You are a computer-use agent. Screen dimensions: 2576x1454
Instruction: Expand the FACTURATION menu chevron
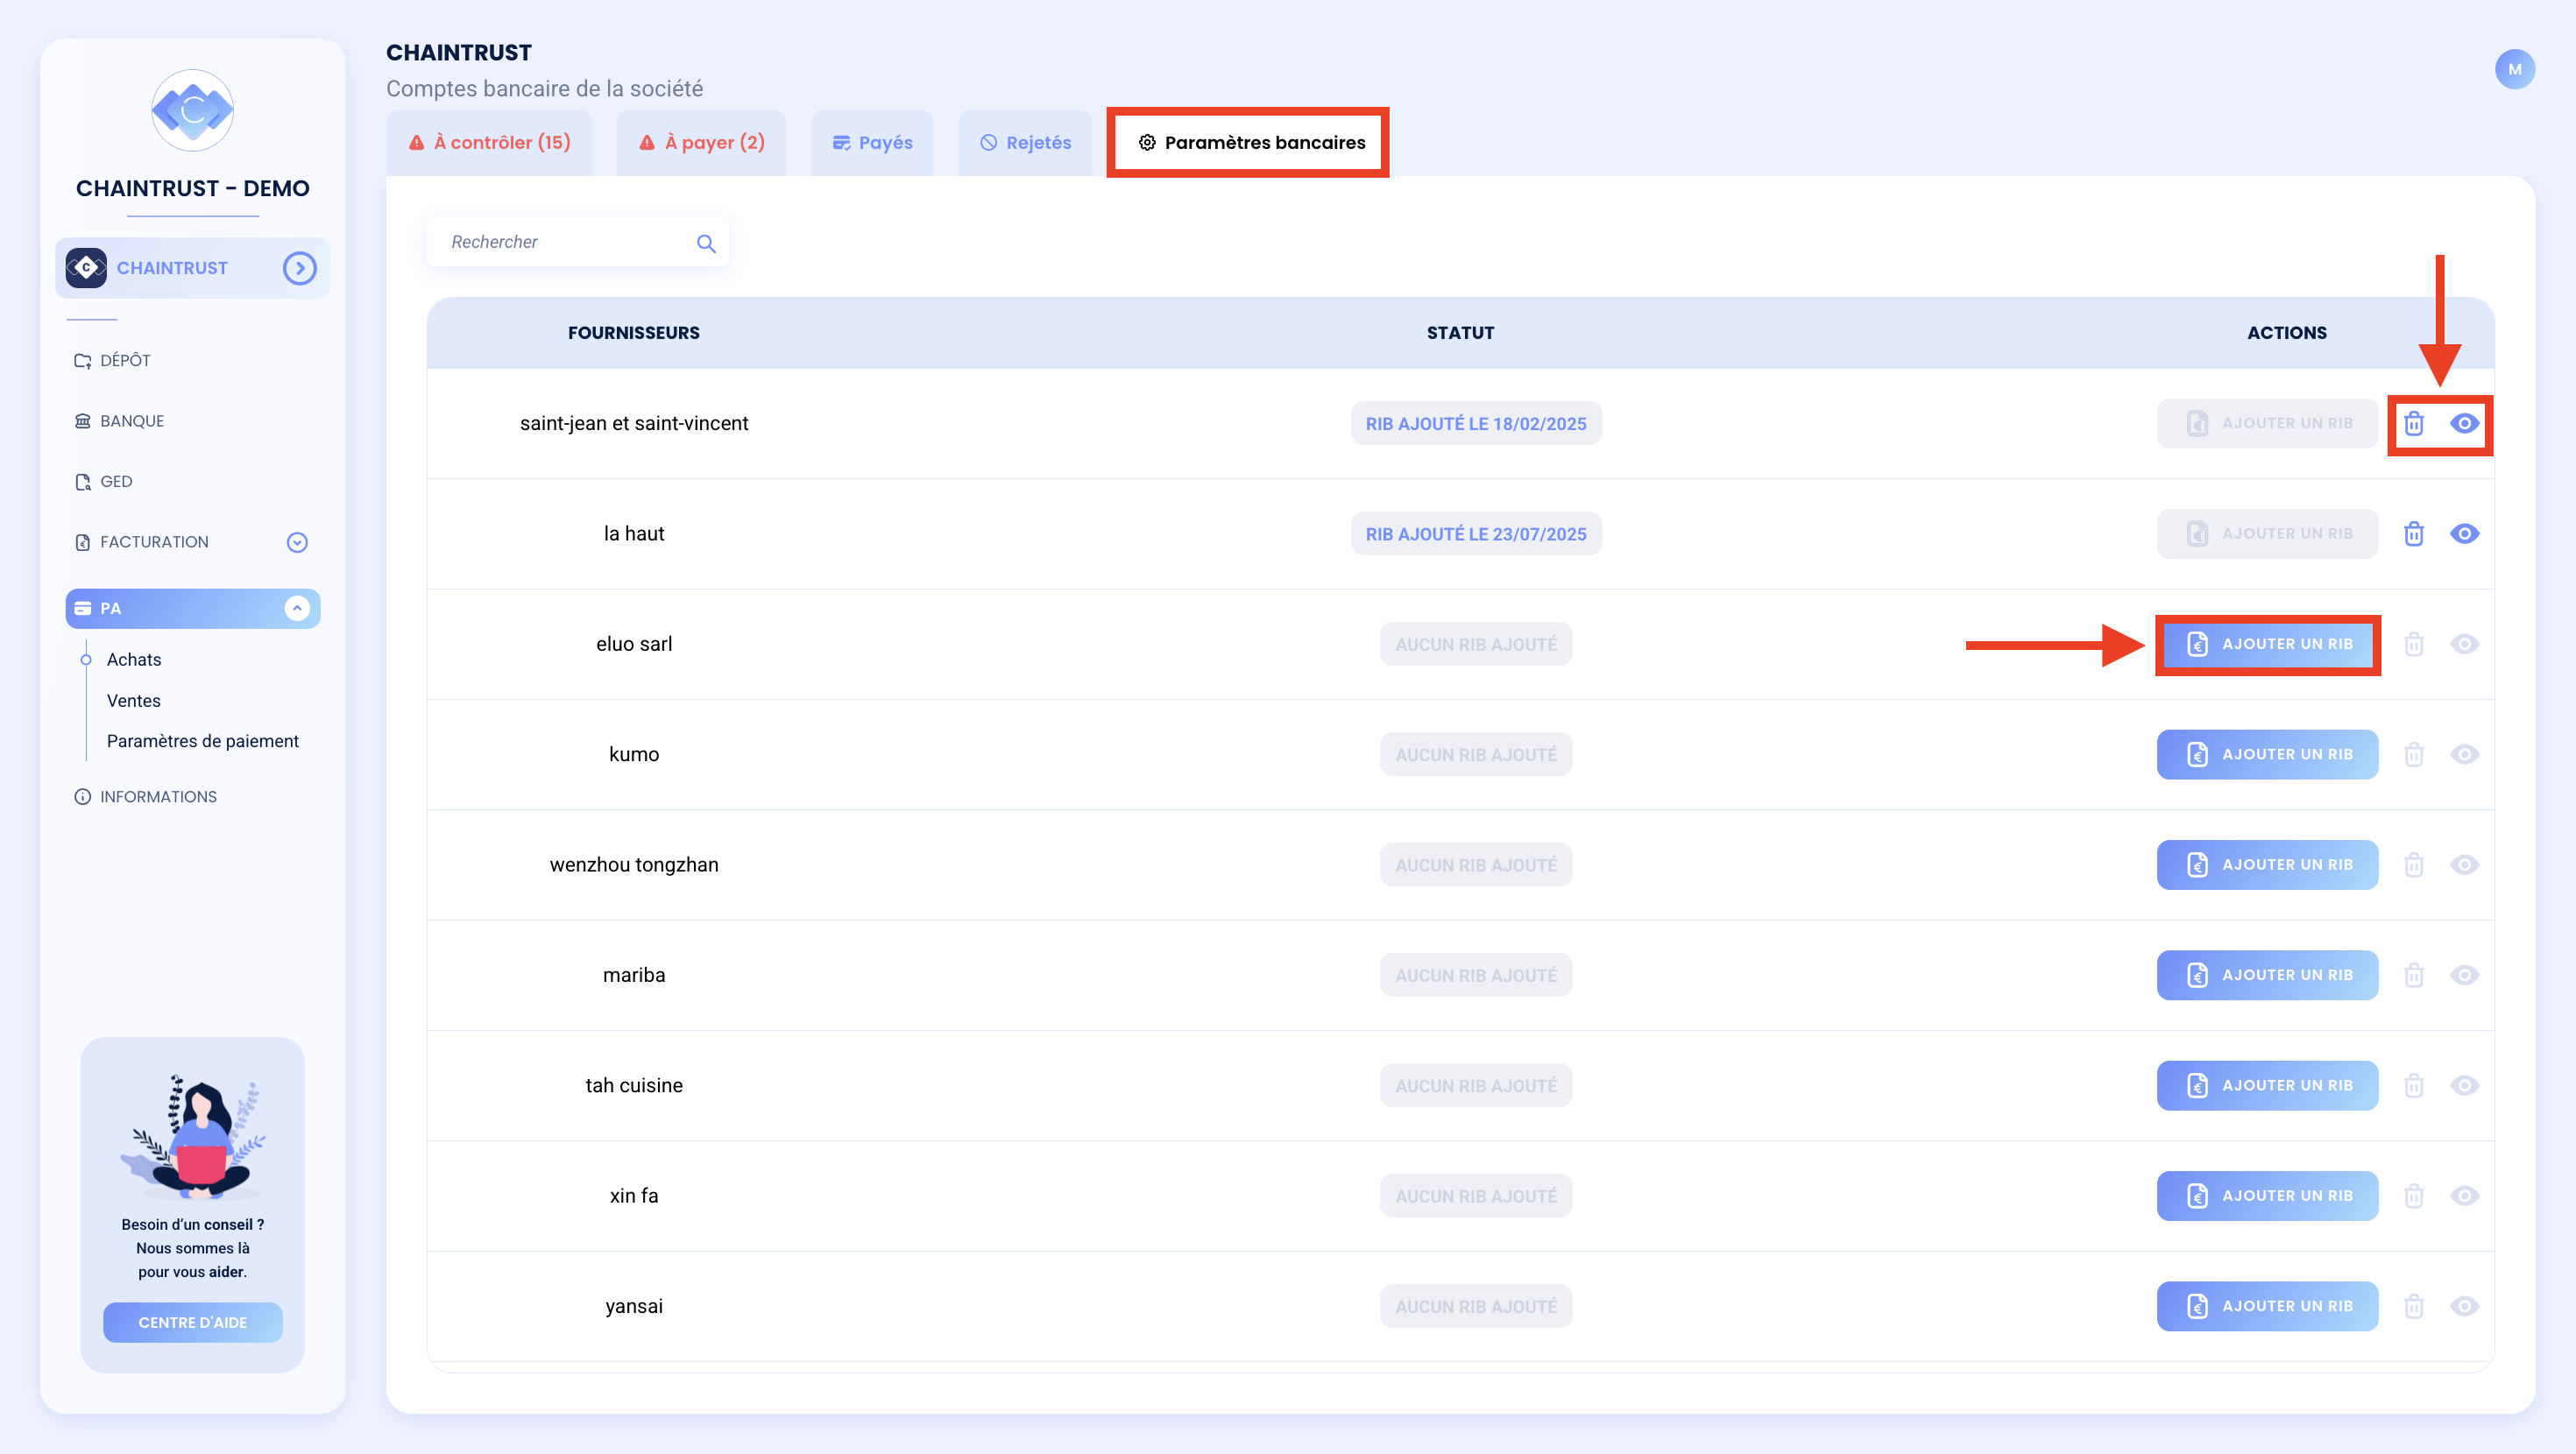pos(297,542)
